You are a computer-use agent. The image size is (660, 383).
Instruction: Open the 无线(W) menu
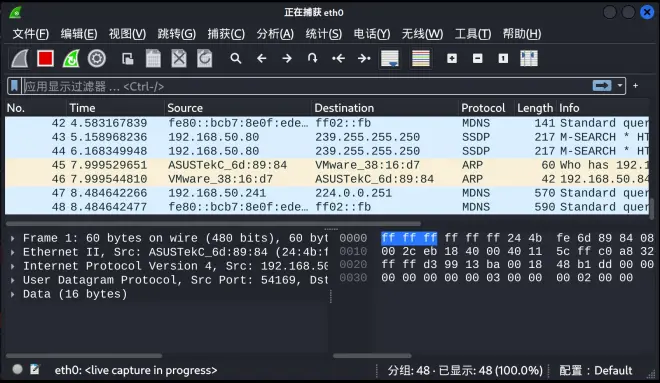coord(422,34)
